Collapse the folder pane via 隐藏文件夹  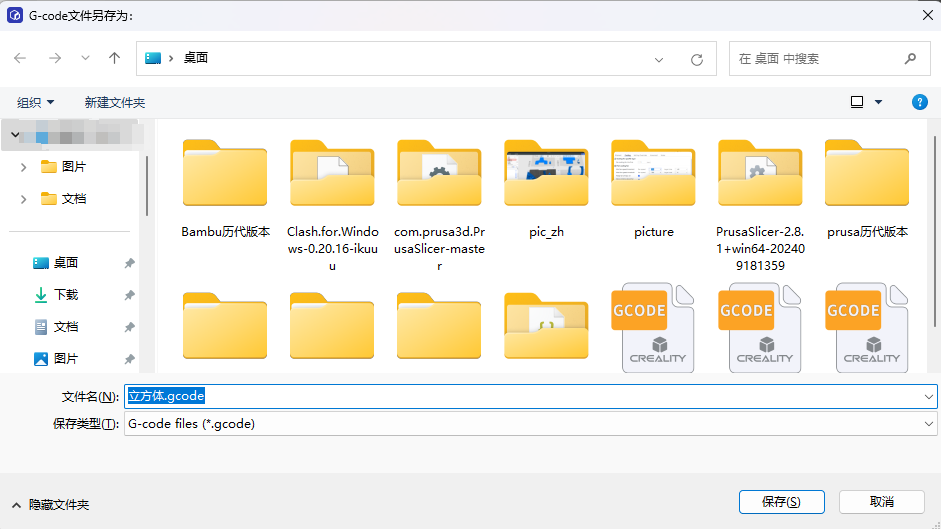[50, 505]
